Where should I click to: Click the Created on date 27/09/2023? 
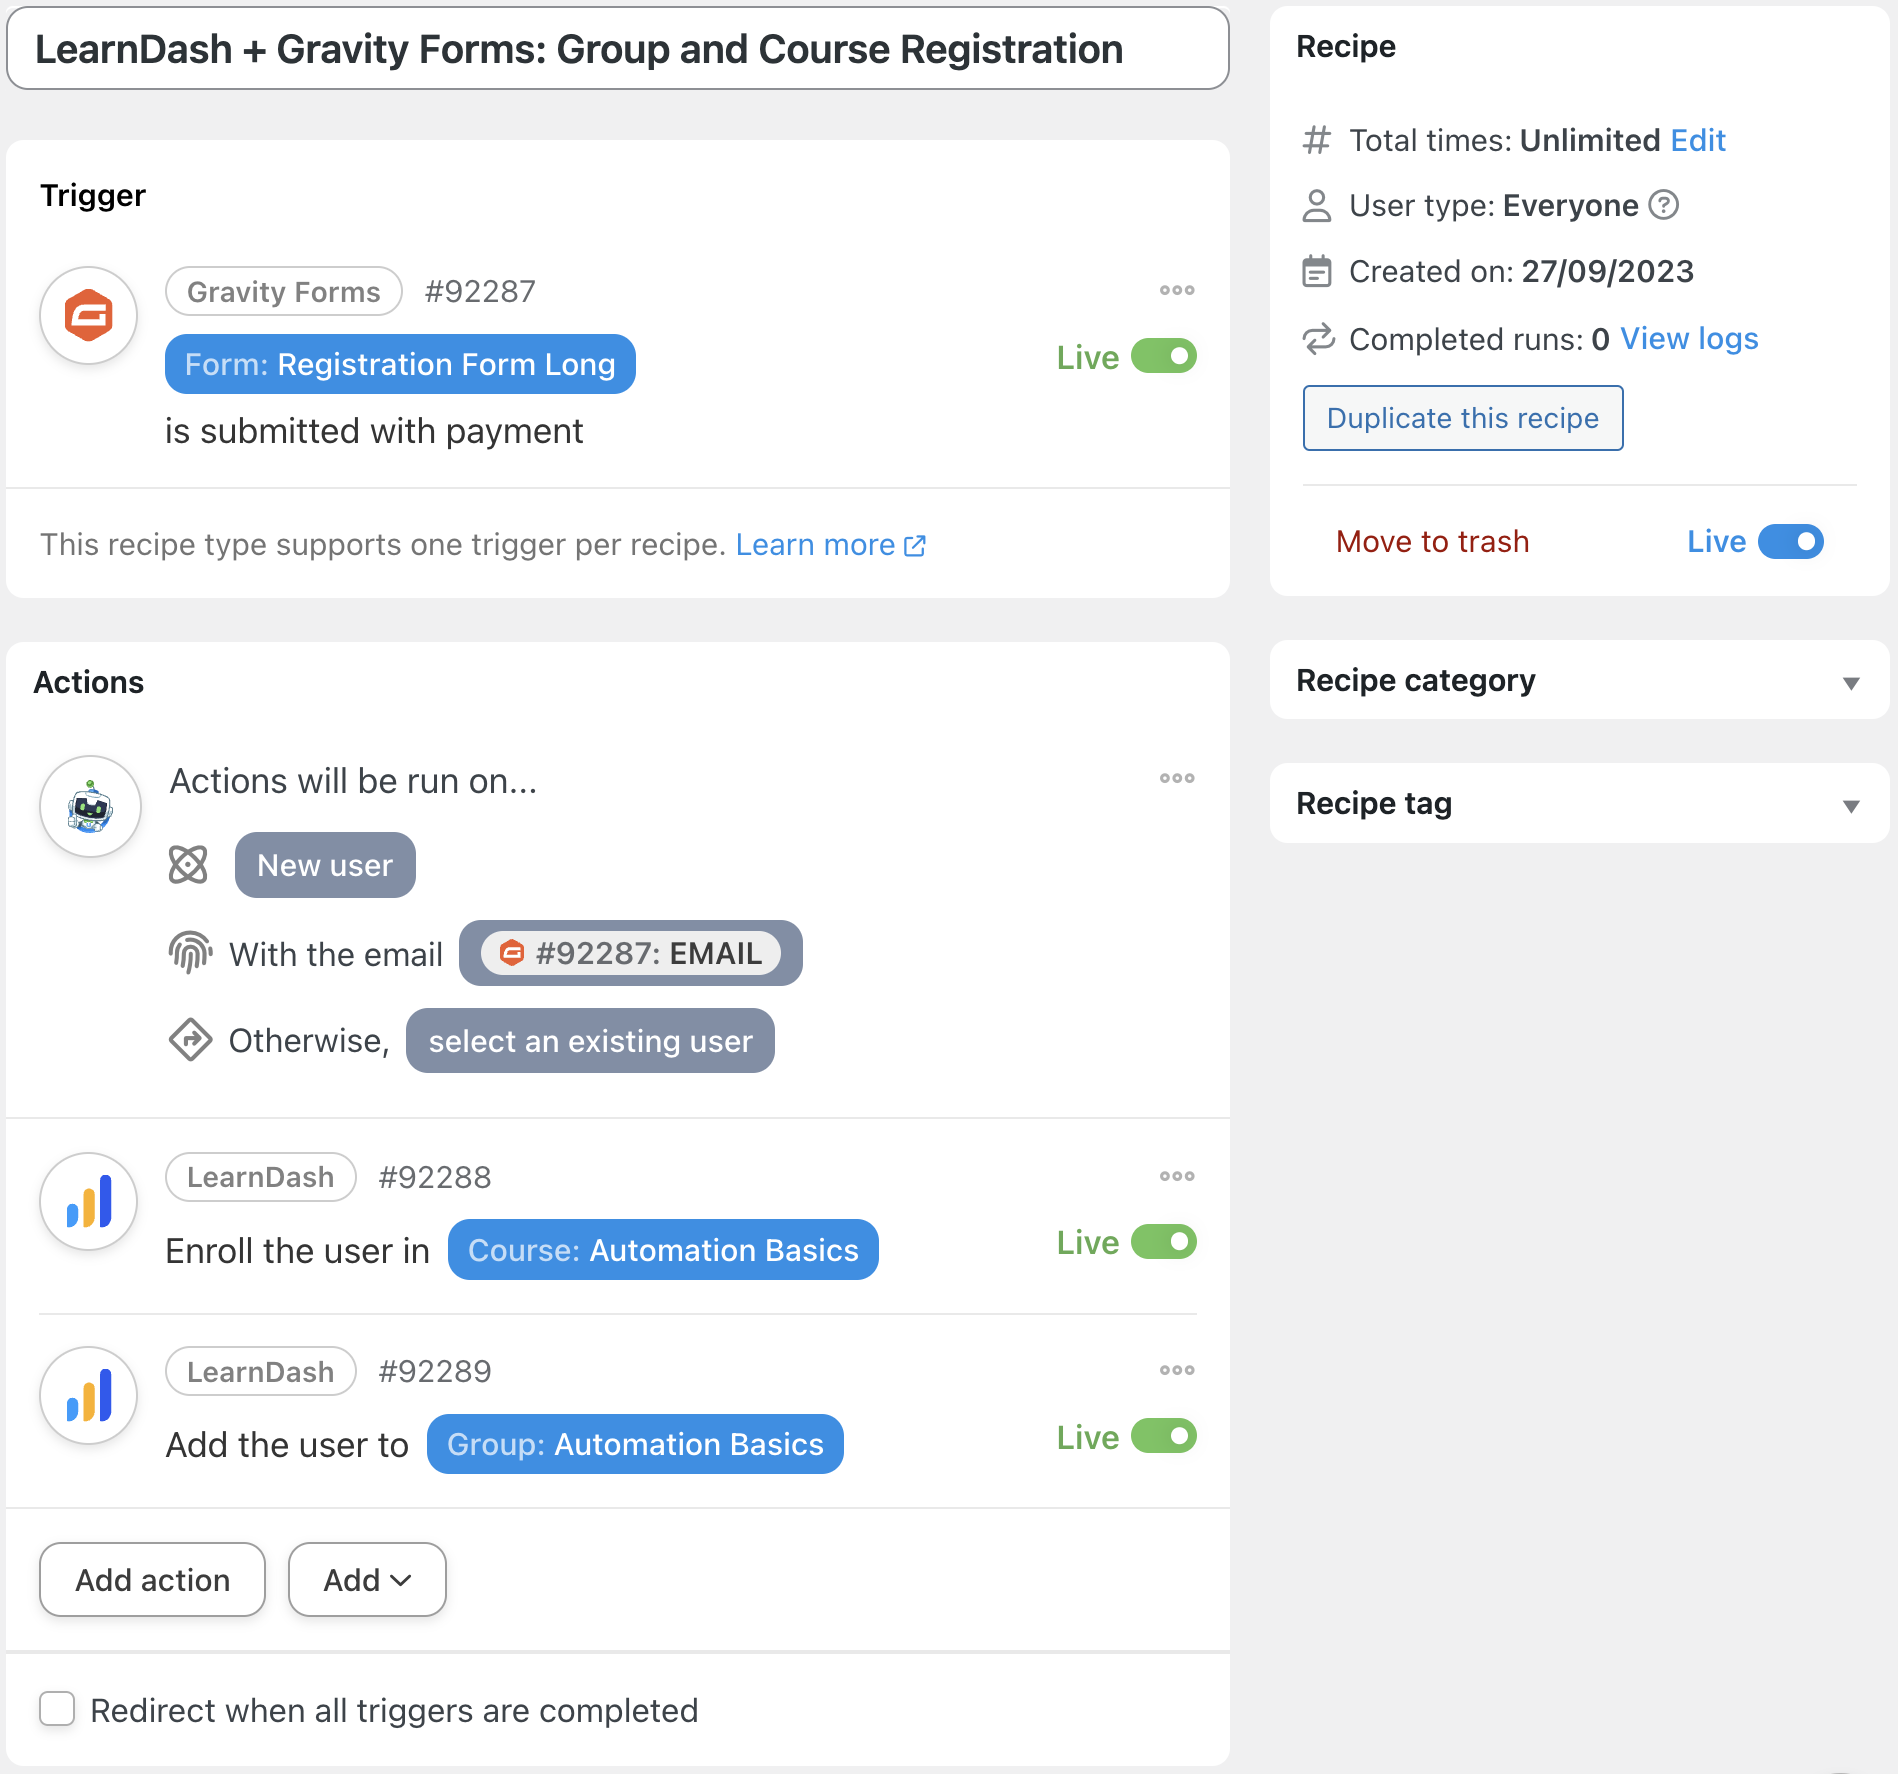tap(1607, 271)
